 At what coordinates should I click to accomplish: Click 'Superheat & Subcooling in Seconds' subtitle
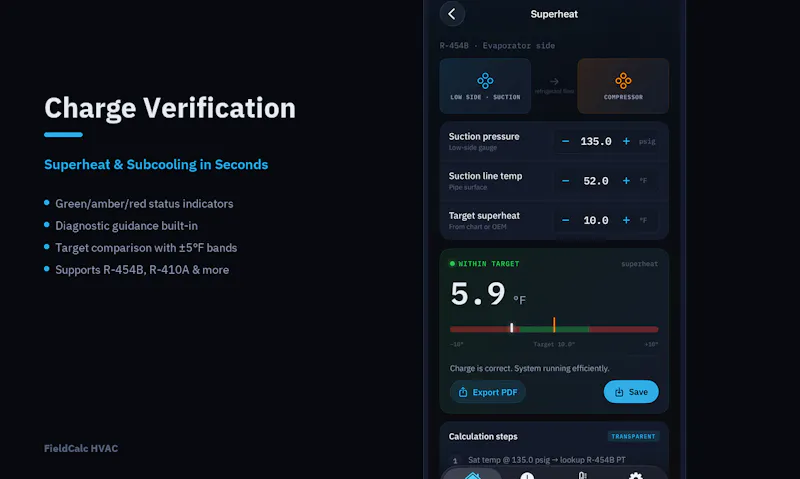[x=156, y=165]
